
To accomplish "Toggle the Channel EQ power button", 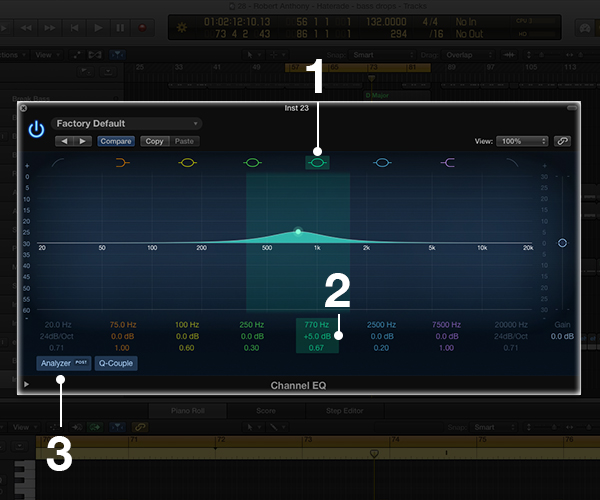I will click(x=36, y=129).
